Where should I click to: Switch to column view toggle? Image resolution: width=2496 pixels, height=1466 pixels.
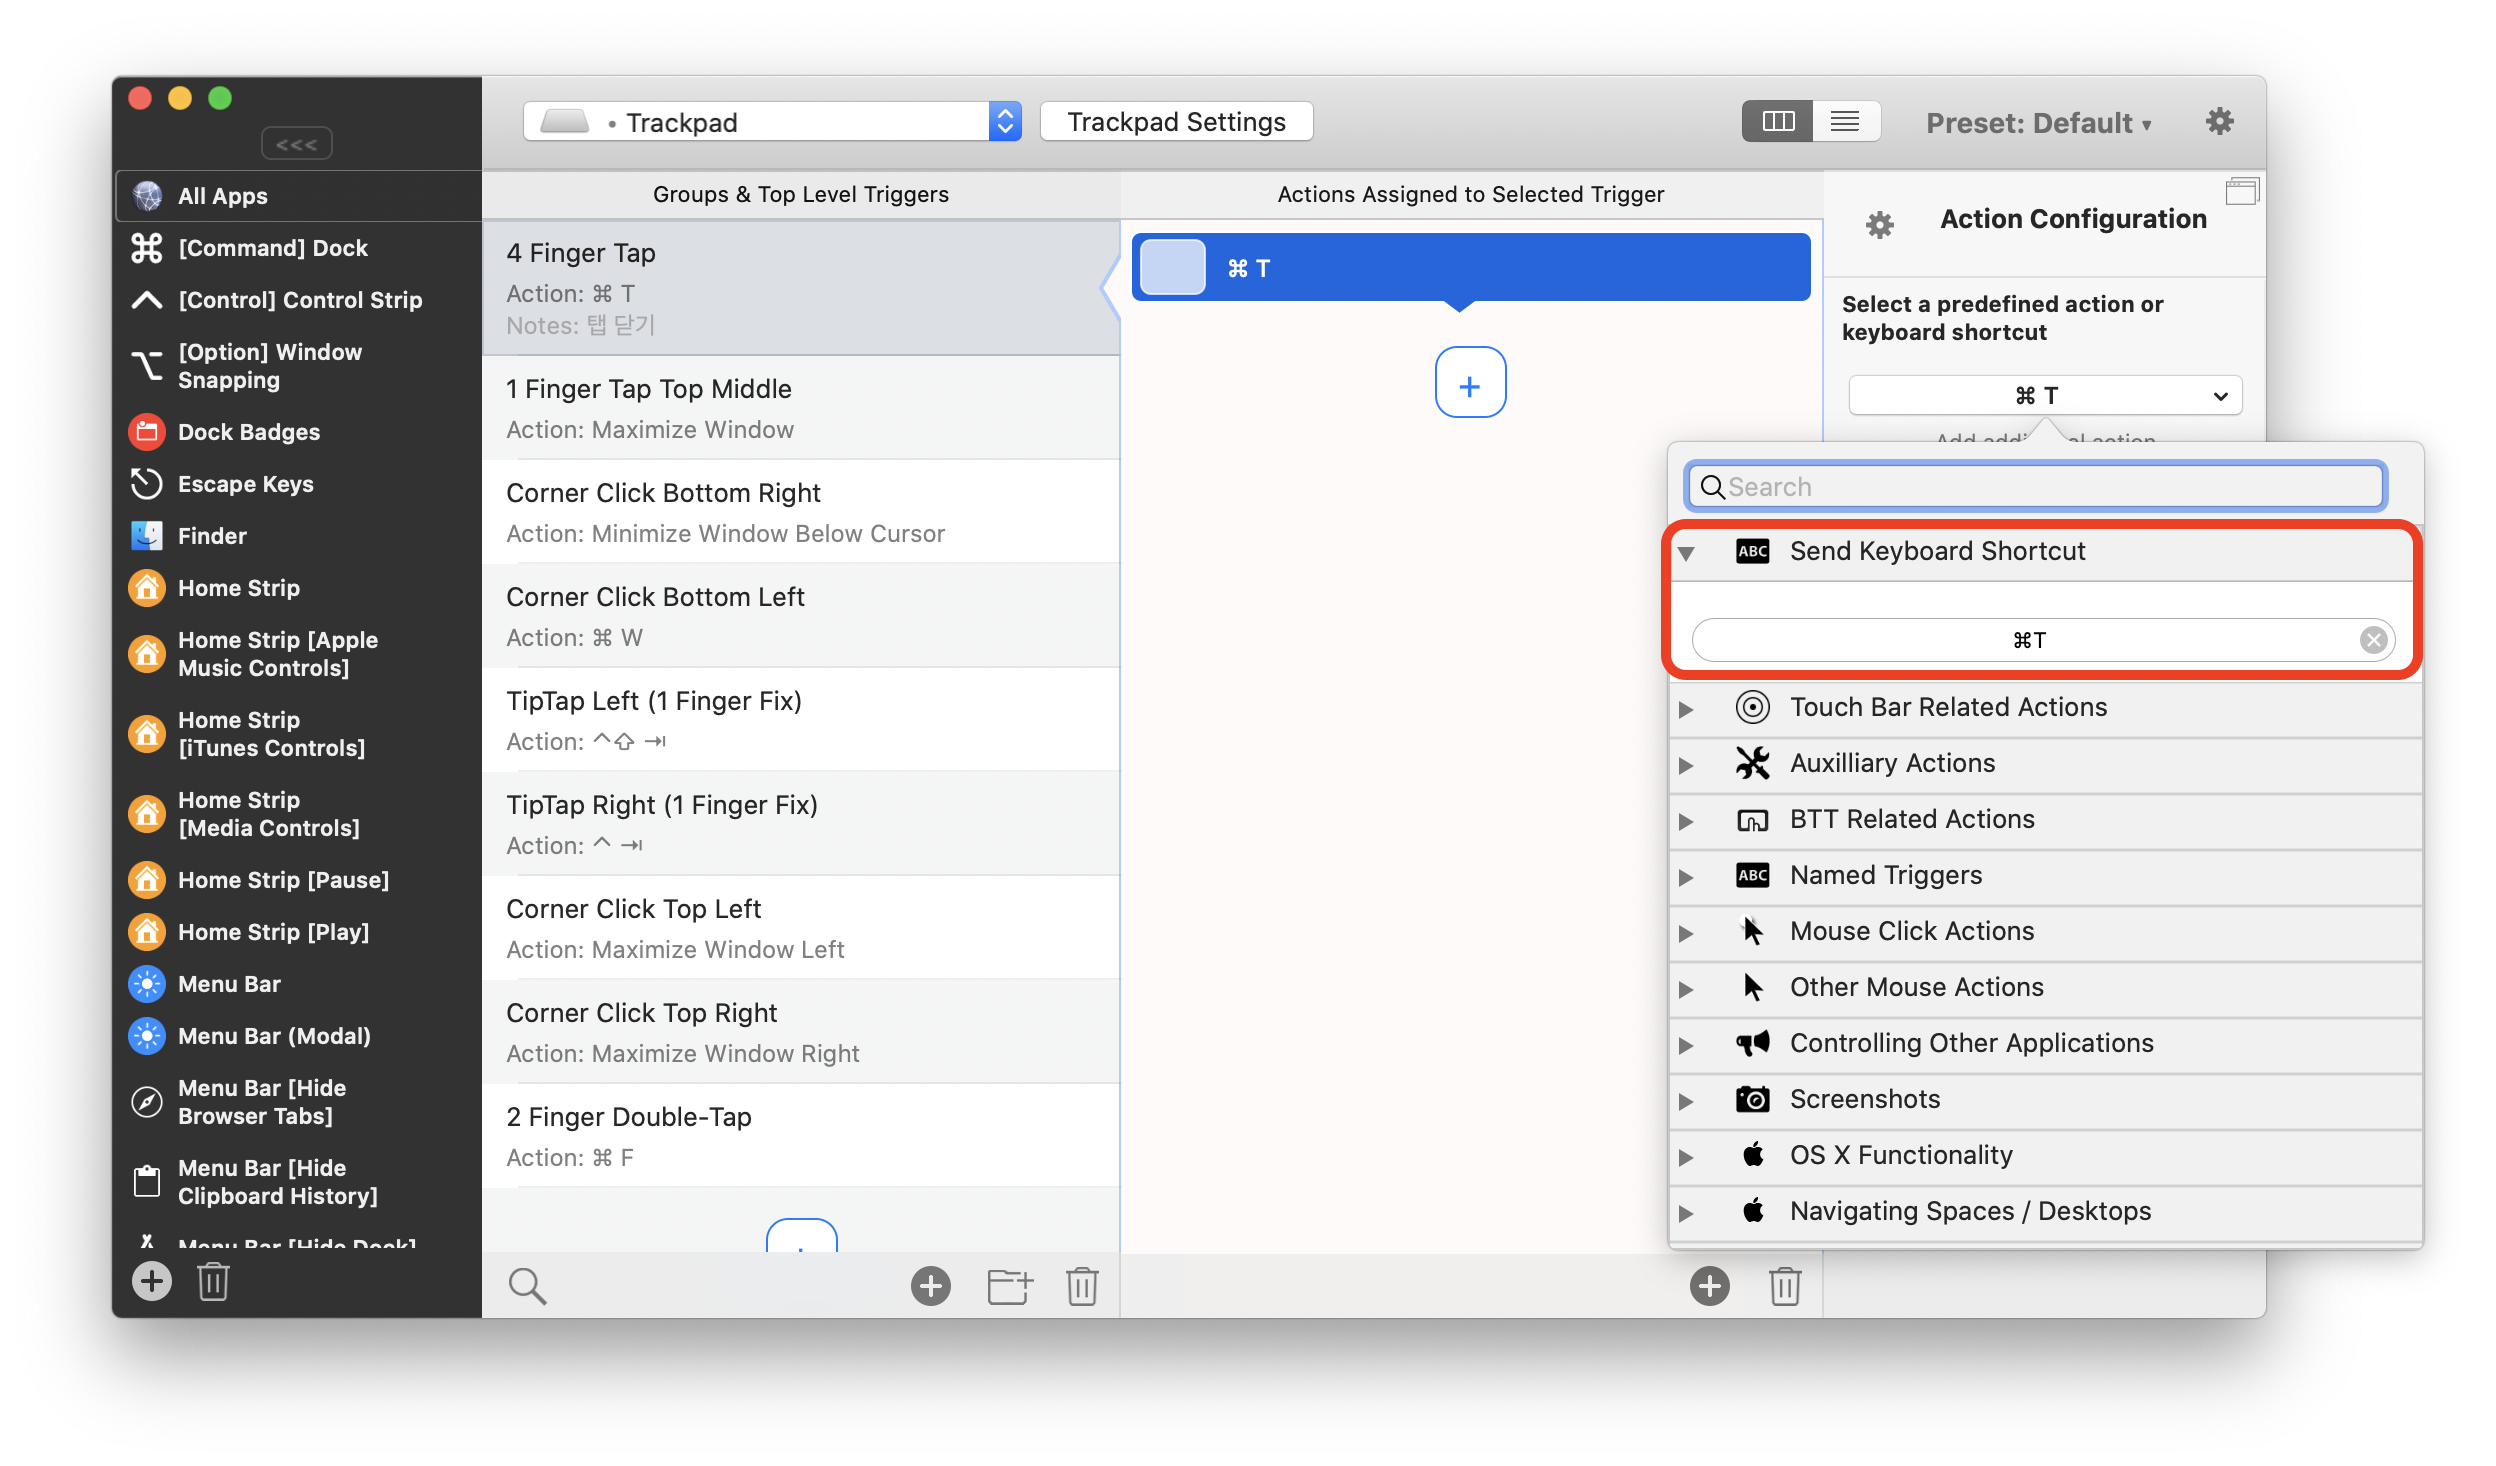(x=1778, y=122)
